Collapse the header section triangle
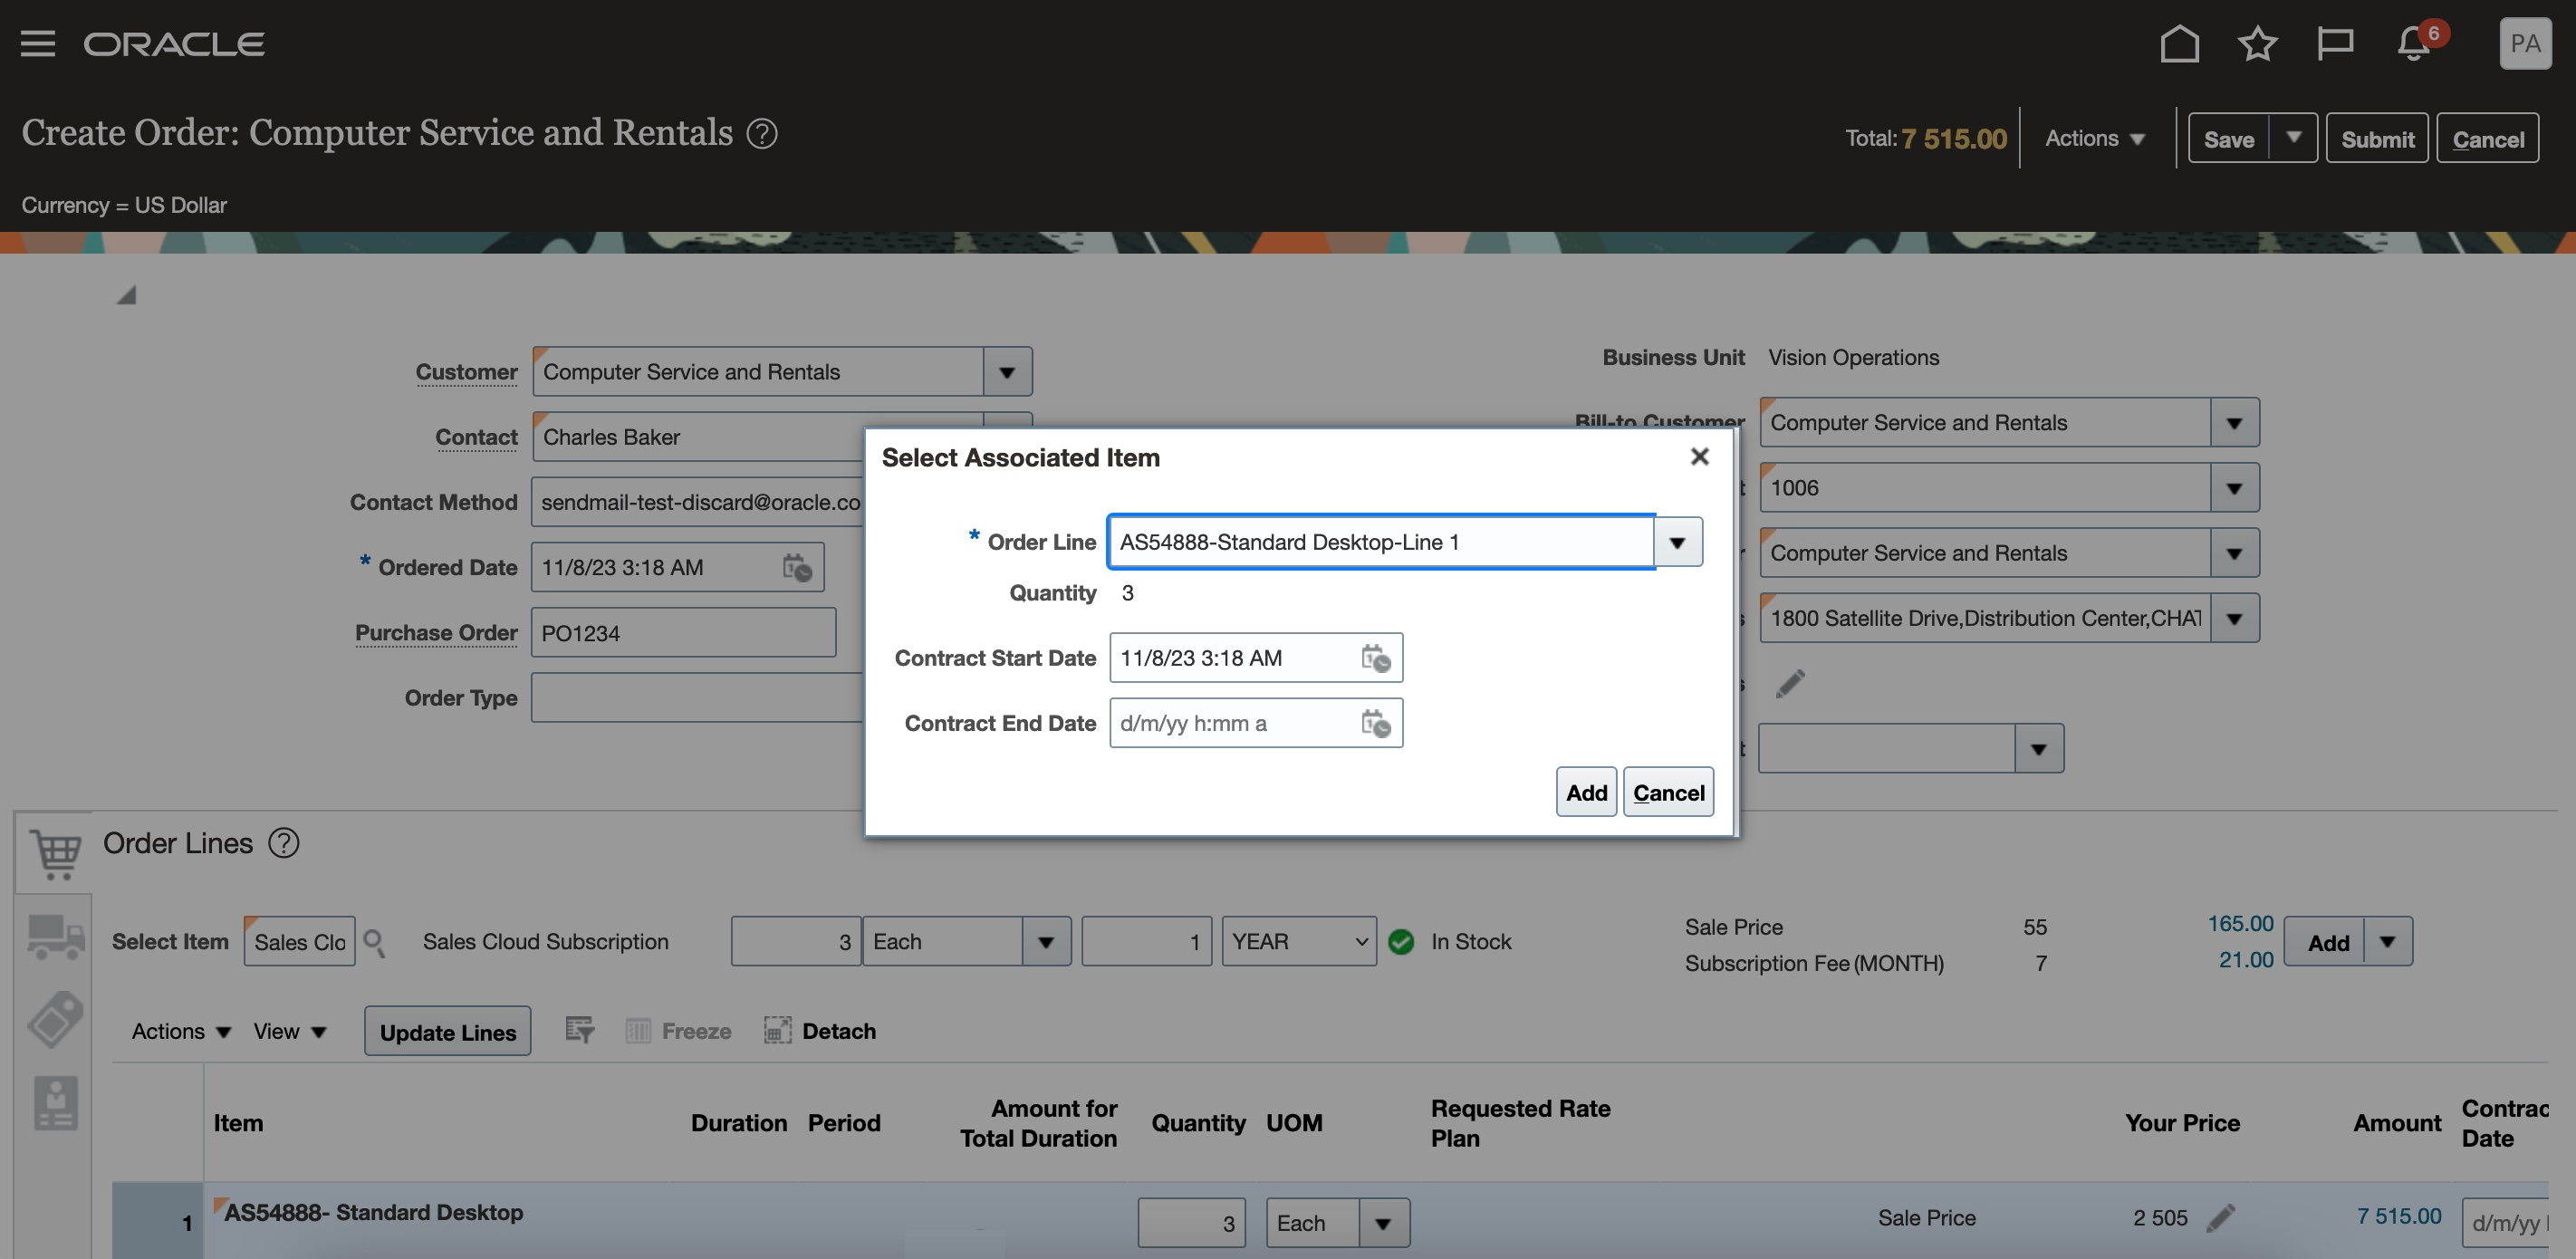Image resolution: width=2576 pixels, height=1259 pixels. coord(126,295)
